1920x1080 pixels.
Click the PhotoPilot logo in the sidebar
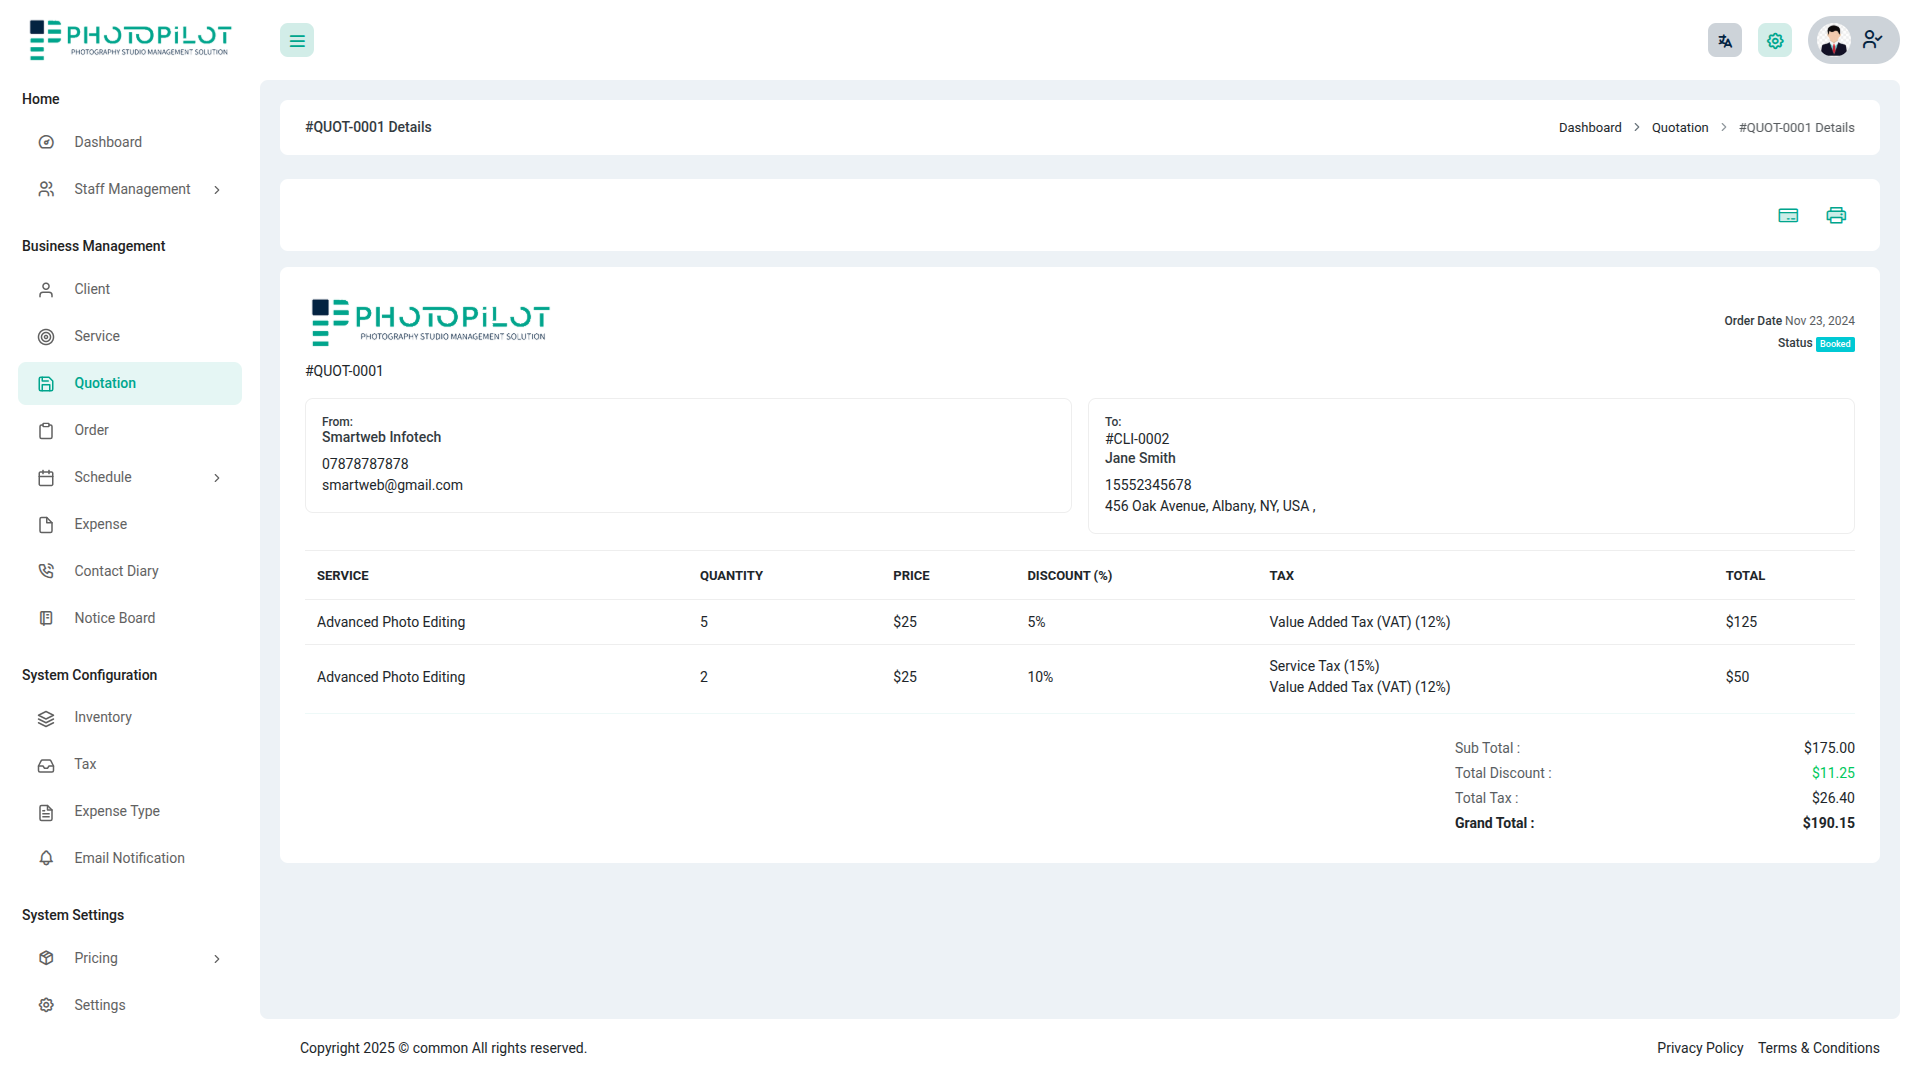(x=130, y=40)
